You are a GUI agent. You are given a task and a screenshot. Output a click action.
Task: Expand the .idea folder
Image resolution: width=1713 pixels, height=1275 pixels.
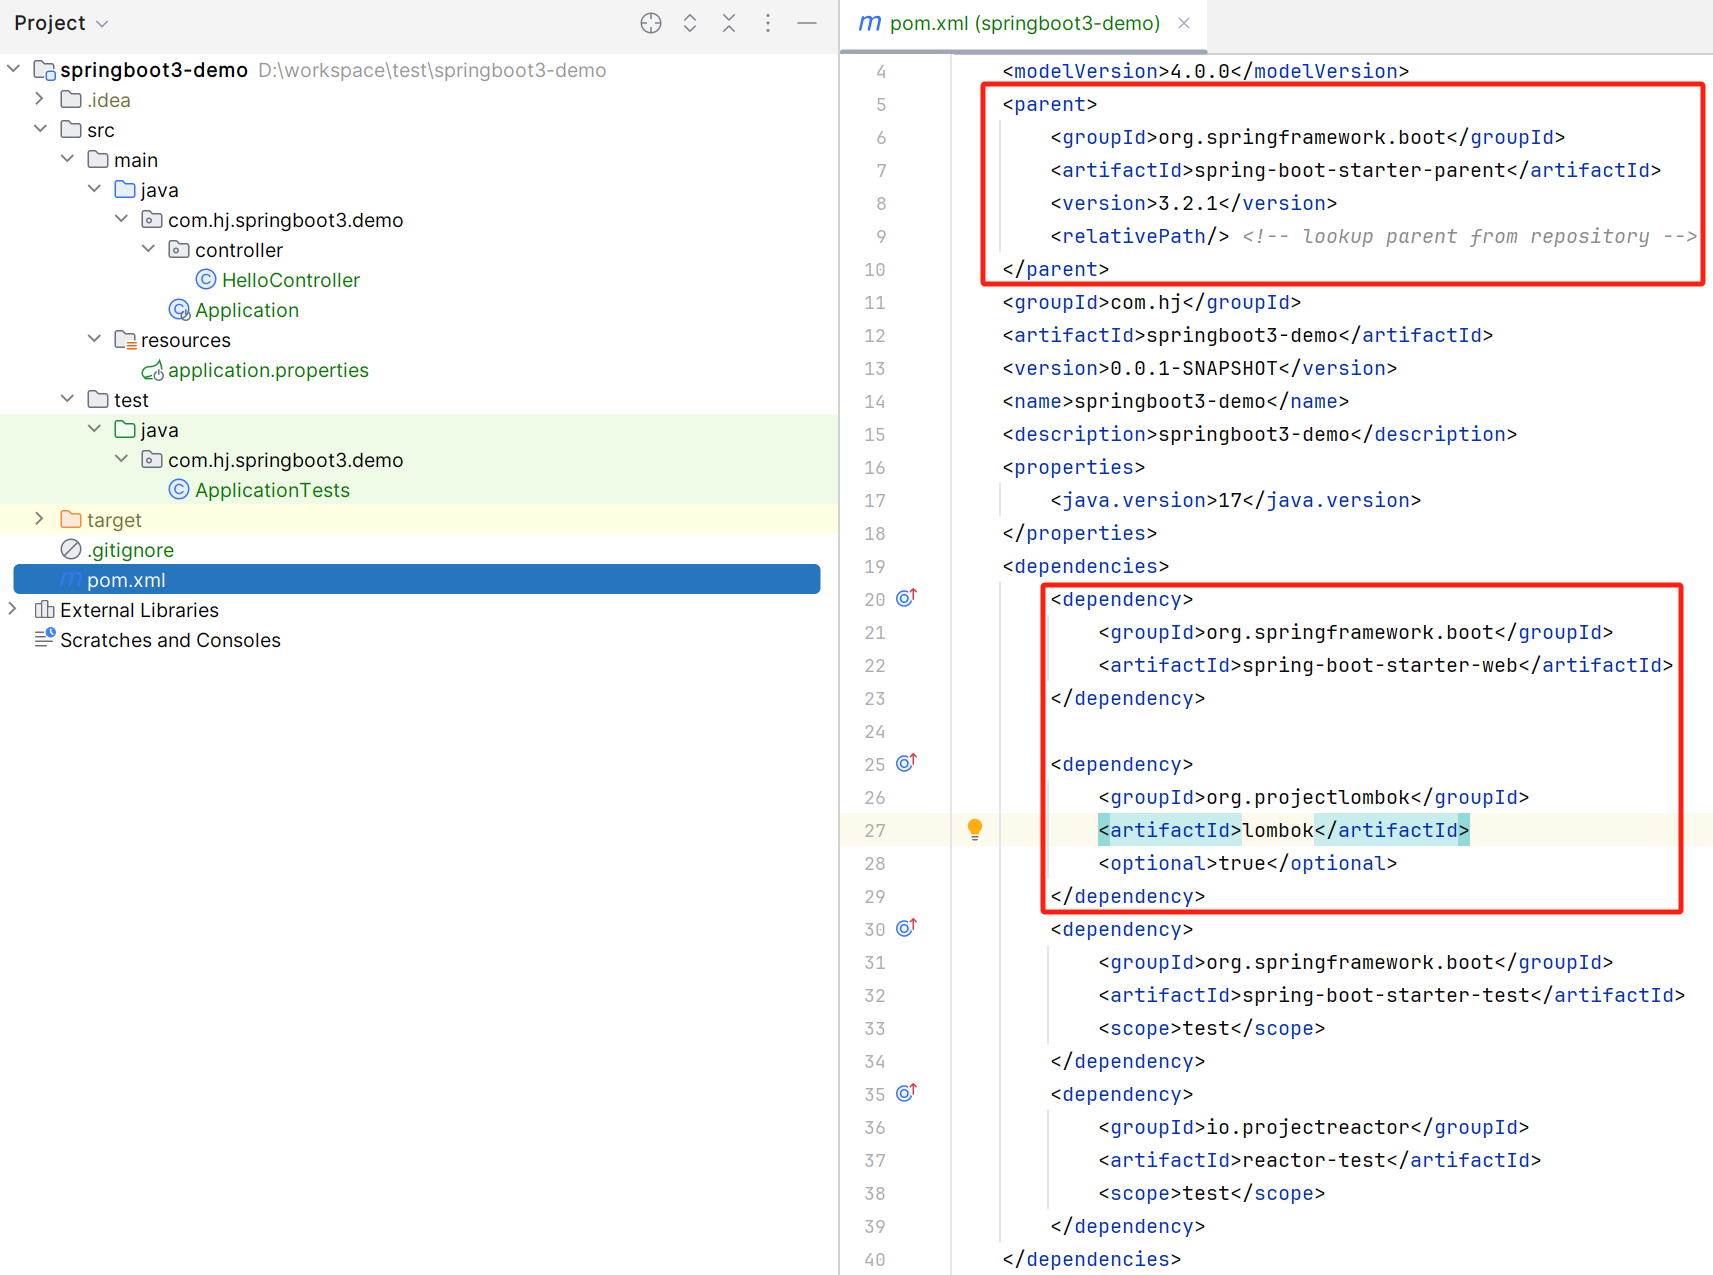click(x=40, y=99)
